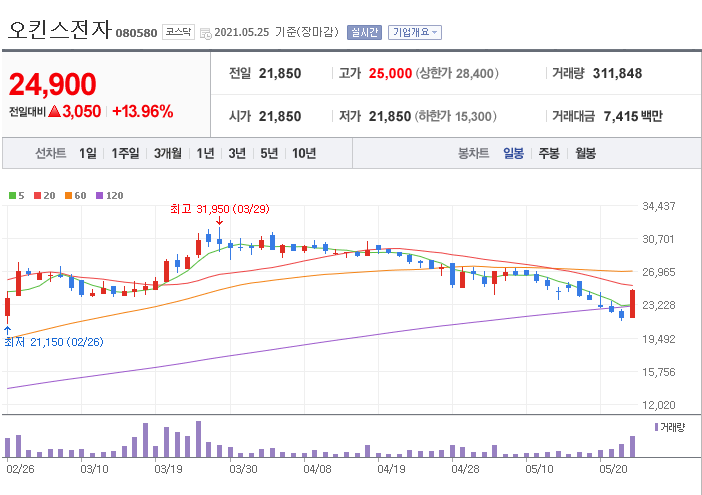Click the 23,228 price axis label
The height and width of the screenshot is (495, 702).
[659, 305]
